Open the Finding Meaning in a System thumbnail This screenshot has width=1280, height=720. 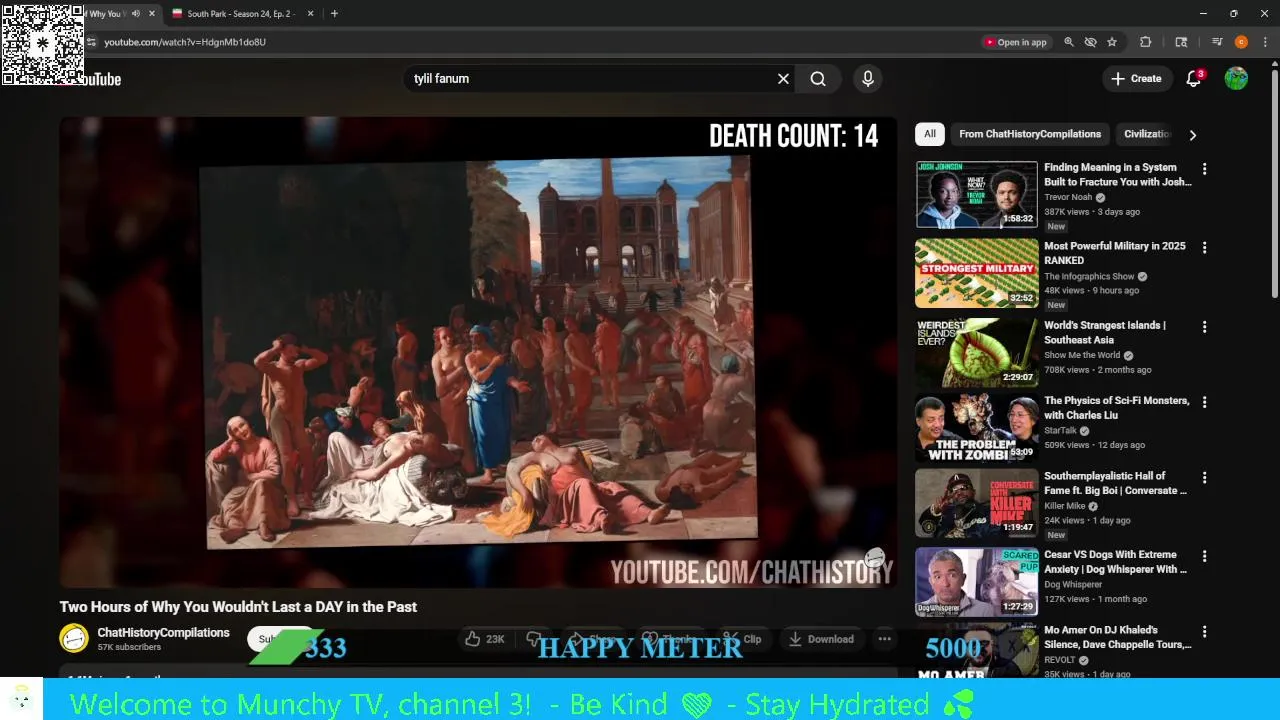coord(977,195)
